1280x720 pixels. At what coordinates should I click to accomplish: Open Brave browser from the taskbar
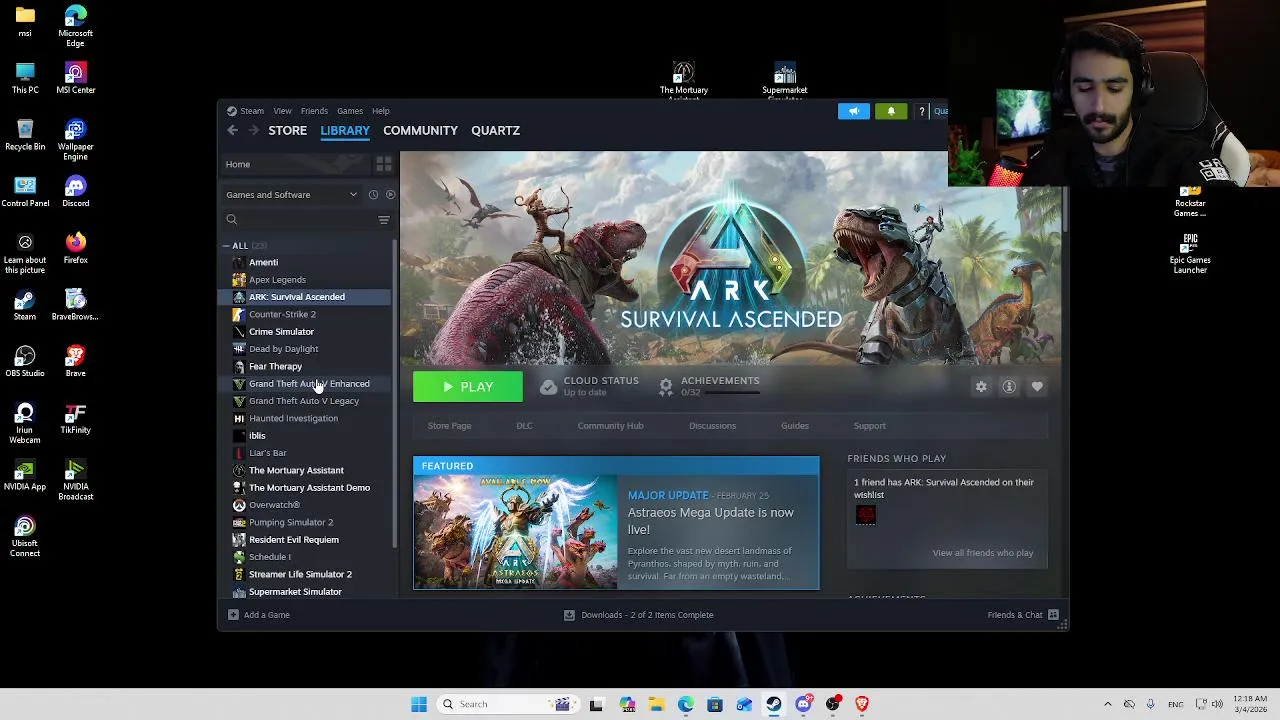(x=862, y=704)
